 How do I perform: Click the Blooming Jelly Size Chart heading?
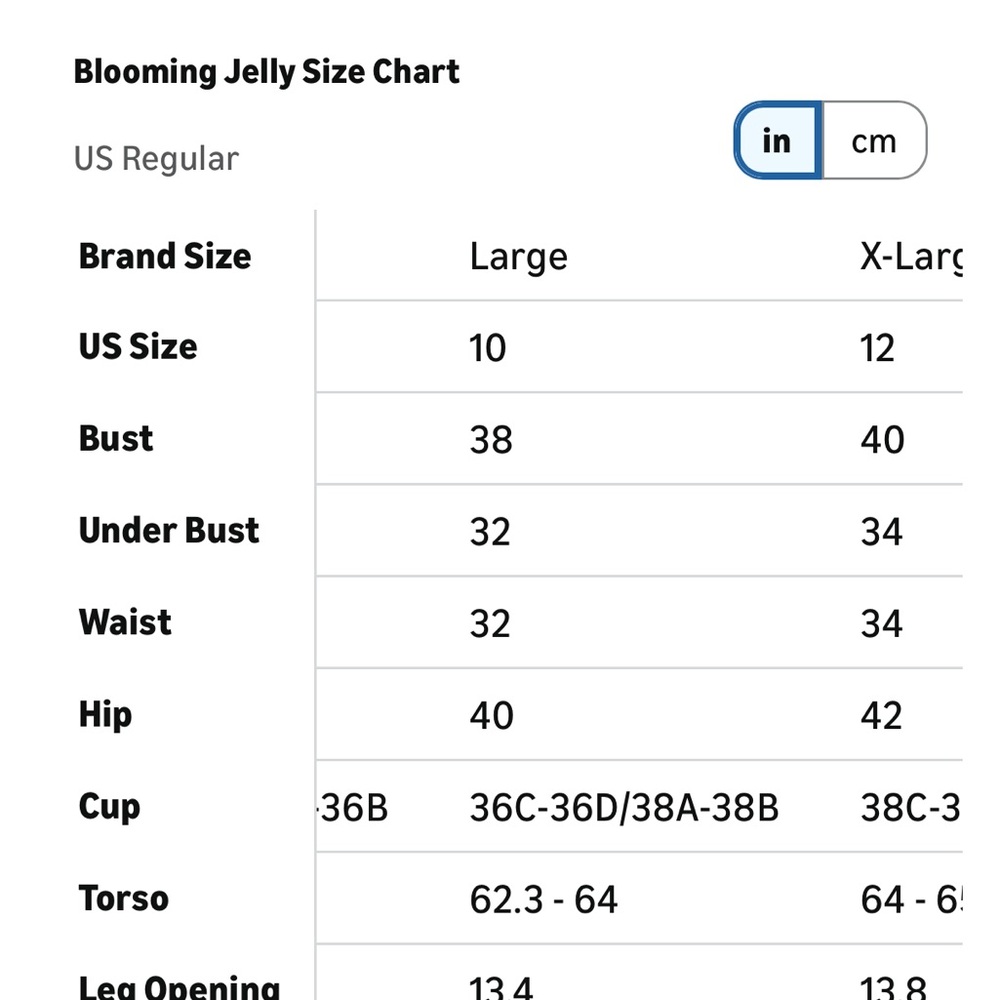click(x=267, y=72)
